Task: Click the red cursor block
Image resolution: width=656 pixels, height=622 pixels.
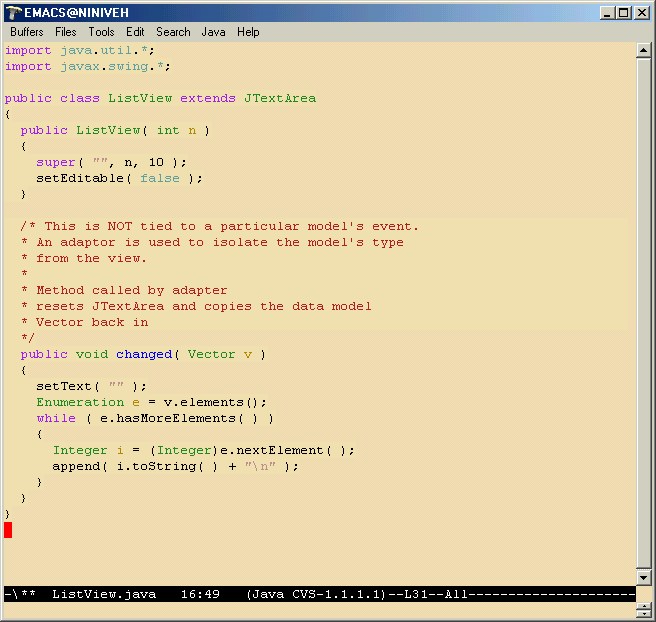Action: (8, 530)
